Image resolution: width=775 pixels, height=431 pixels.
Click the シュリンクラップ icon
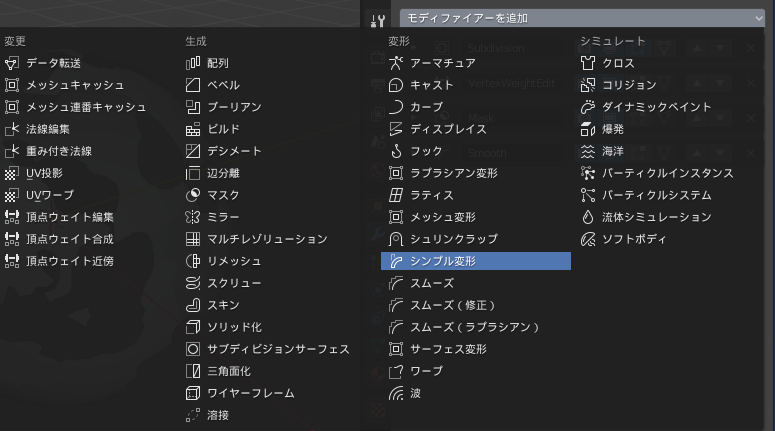click(396, 239)
